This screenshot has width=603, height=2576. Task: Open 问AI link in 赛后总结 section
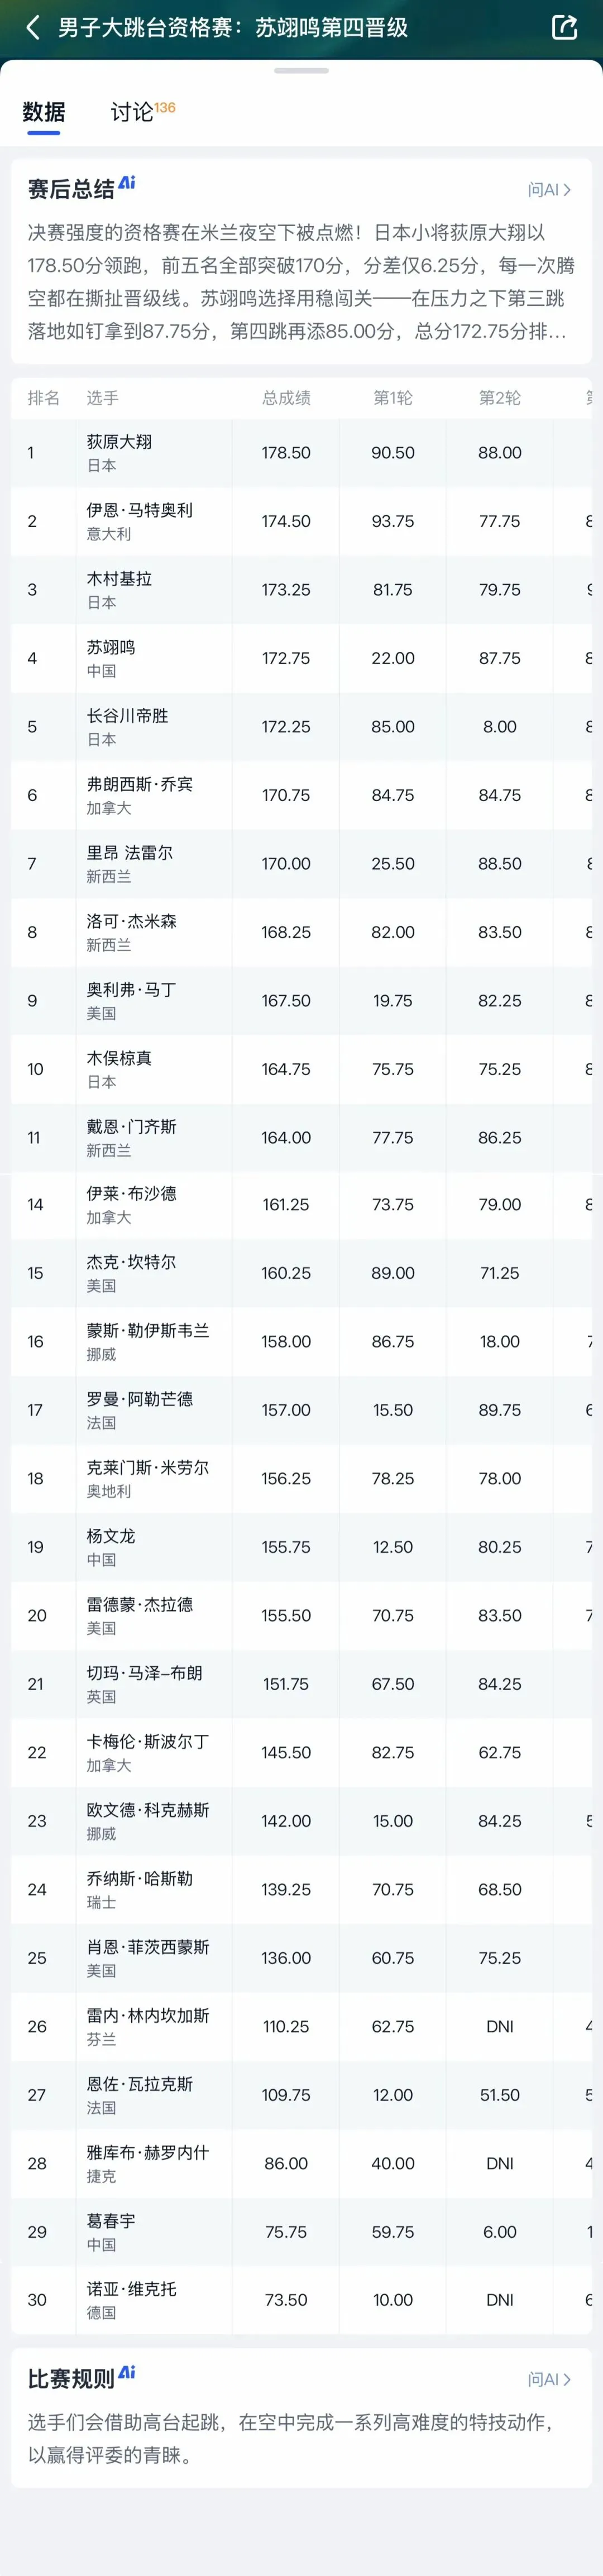pos(550,189)
